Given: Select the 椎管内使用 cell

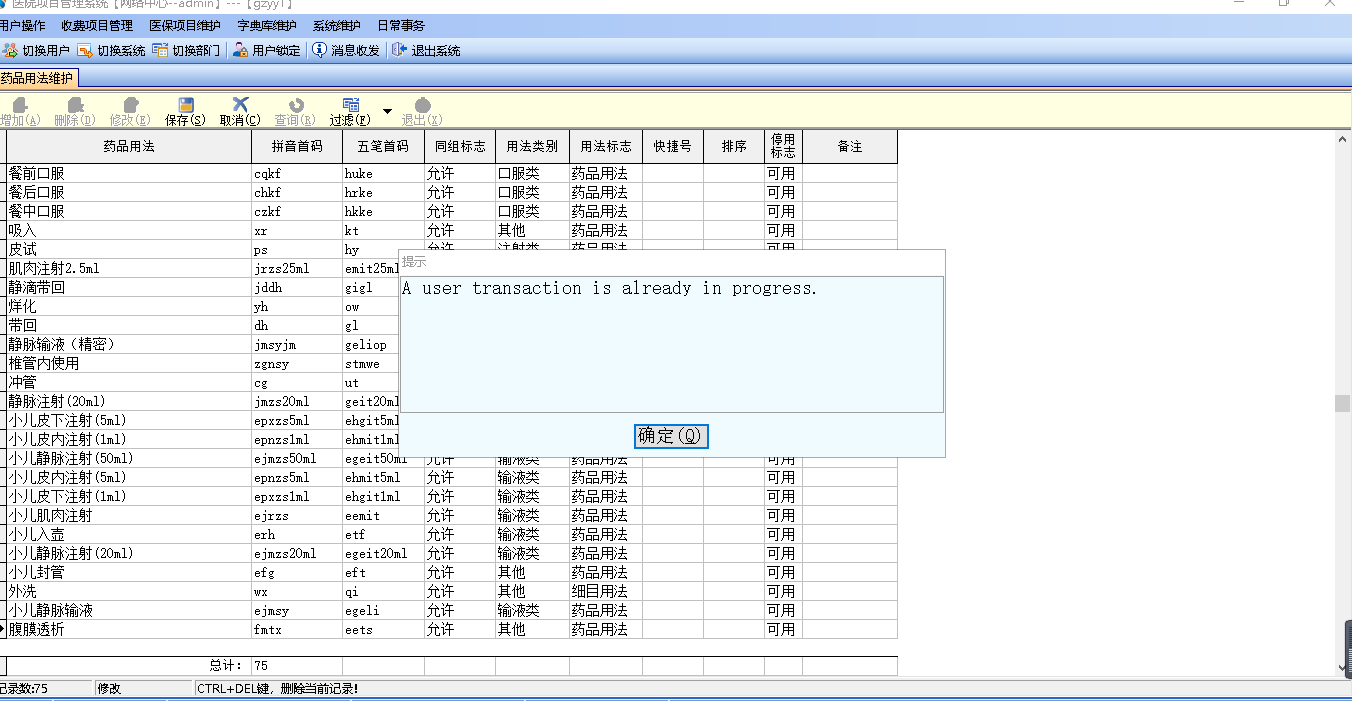Looking at the screenshot, I should coord(129,364).
